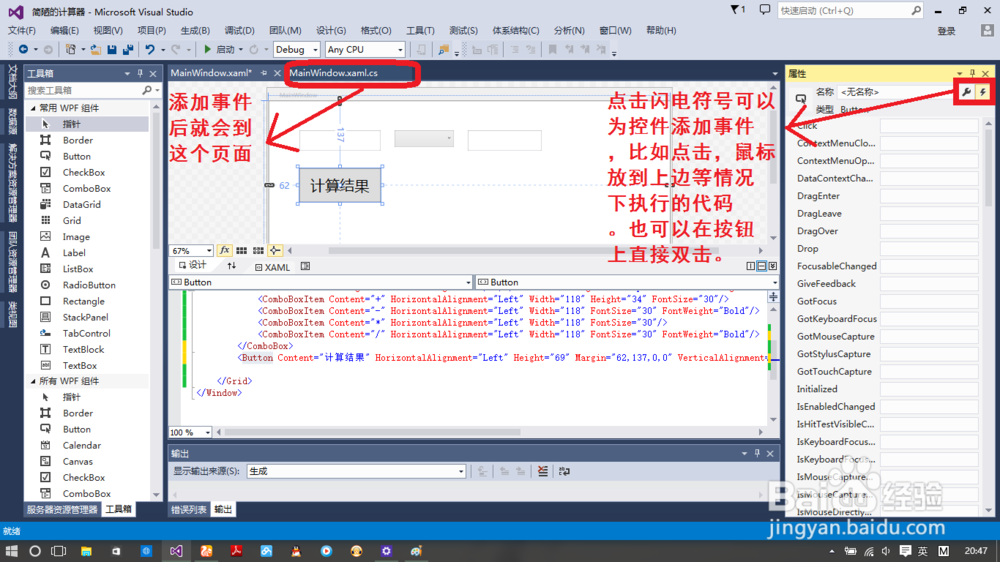Start debugging with the green play icon
Image resolution: width=1000 pixels, height=562 pixels.
207,49
